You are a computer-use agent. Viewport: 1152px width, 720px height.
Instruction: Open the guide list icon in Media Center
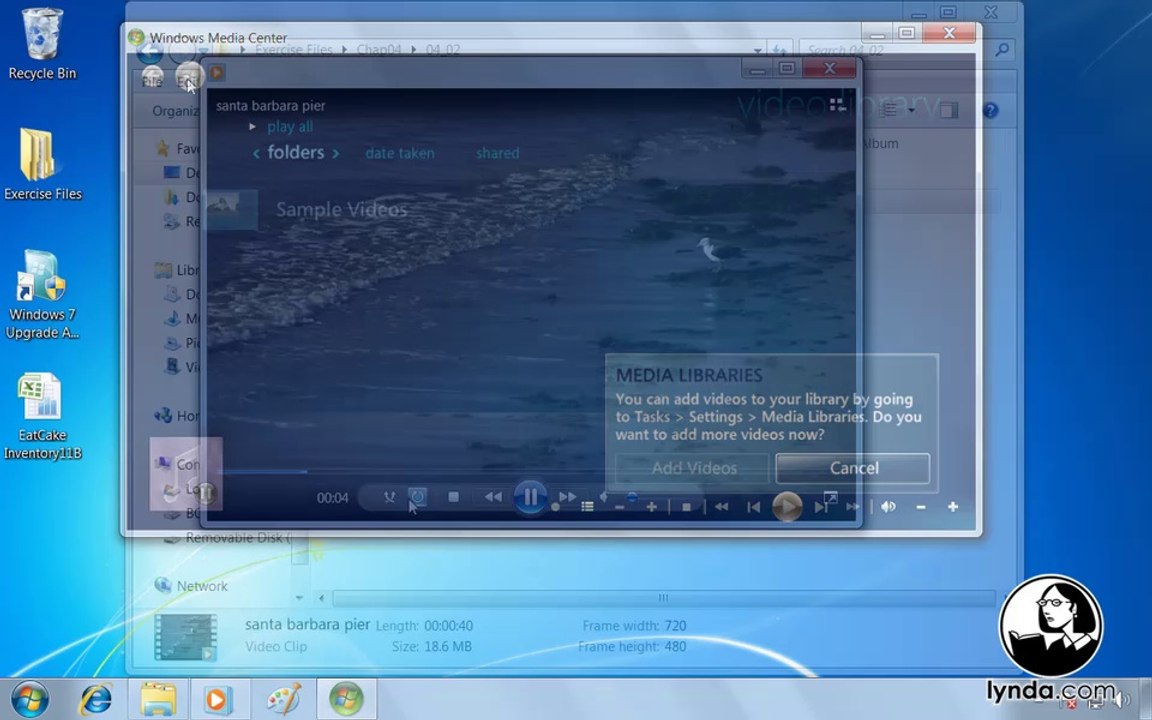[x=587, y=507]
